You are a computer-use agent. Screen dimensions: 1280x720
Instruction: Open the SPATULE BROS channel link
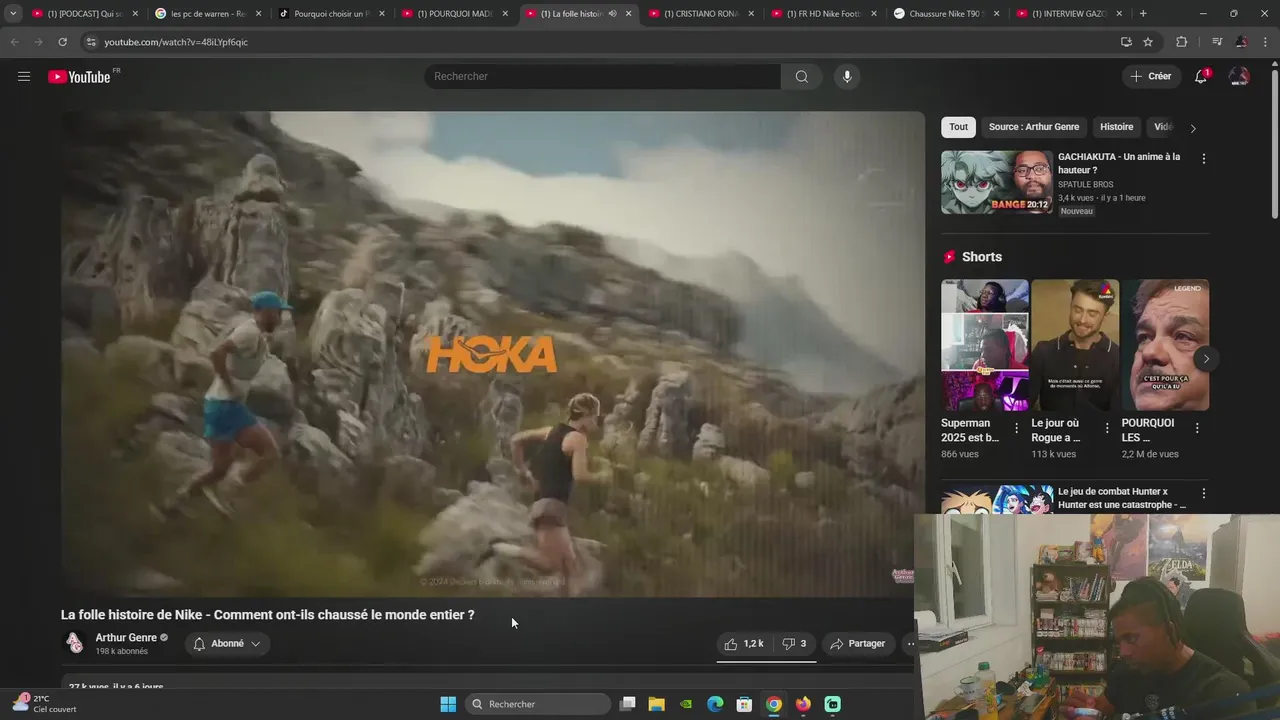pyautogui.click(x=1085, y=185)
